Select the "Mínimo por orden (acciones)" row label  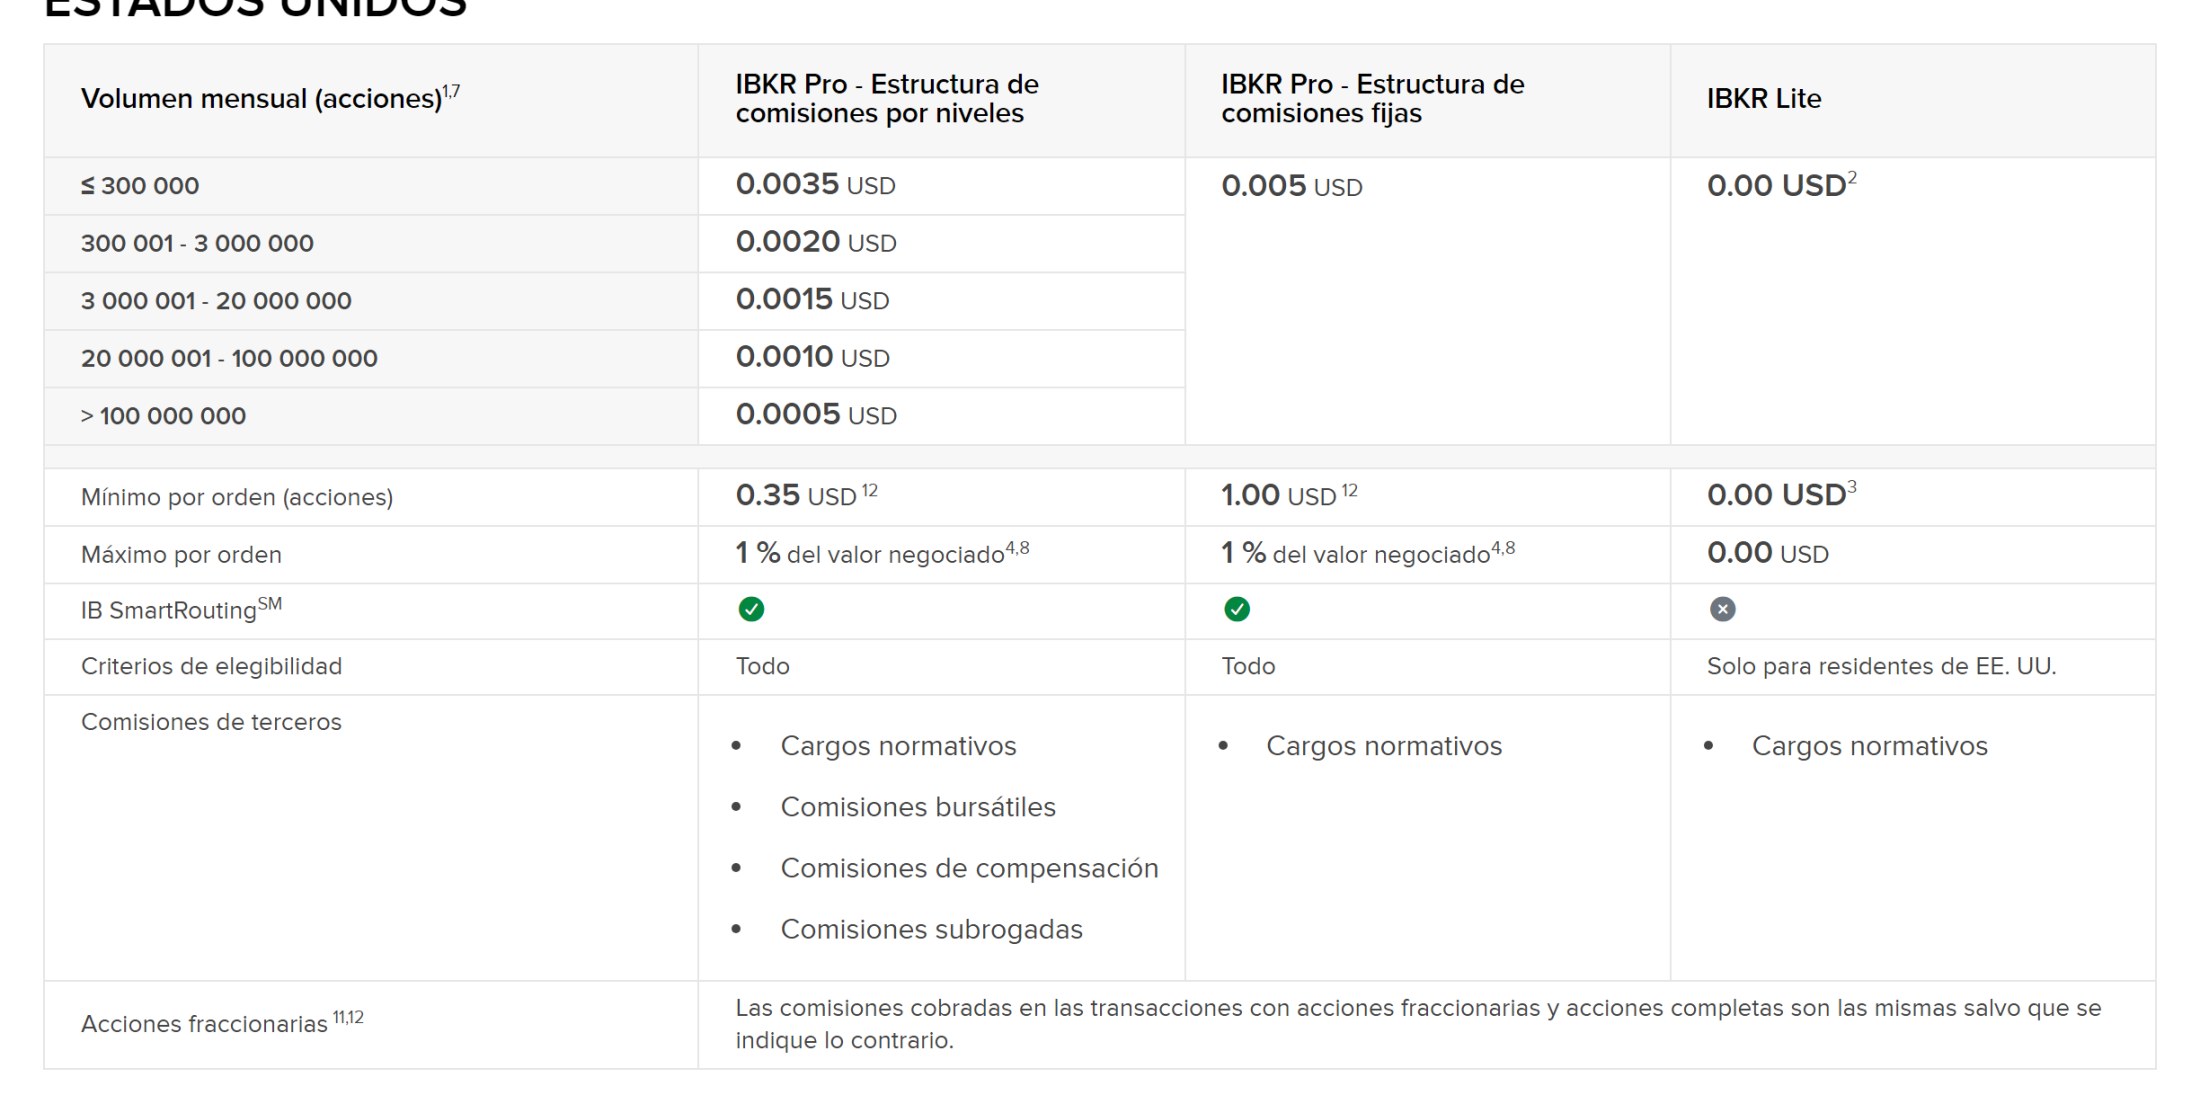[237, 497]
